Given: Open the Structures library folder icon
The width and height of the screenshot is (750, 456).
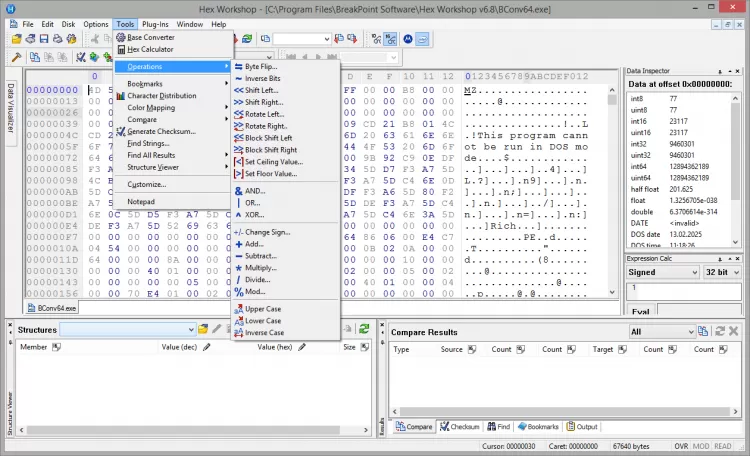Looking at the screenshot, I should [x=203, y=329].
